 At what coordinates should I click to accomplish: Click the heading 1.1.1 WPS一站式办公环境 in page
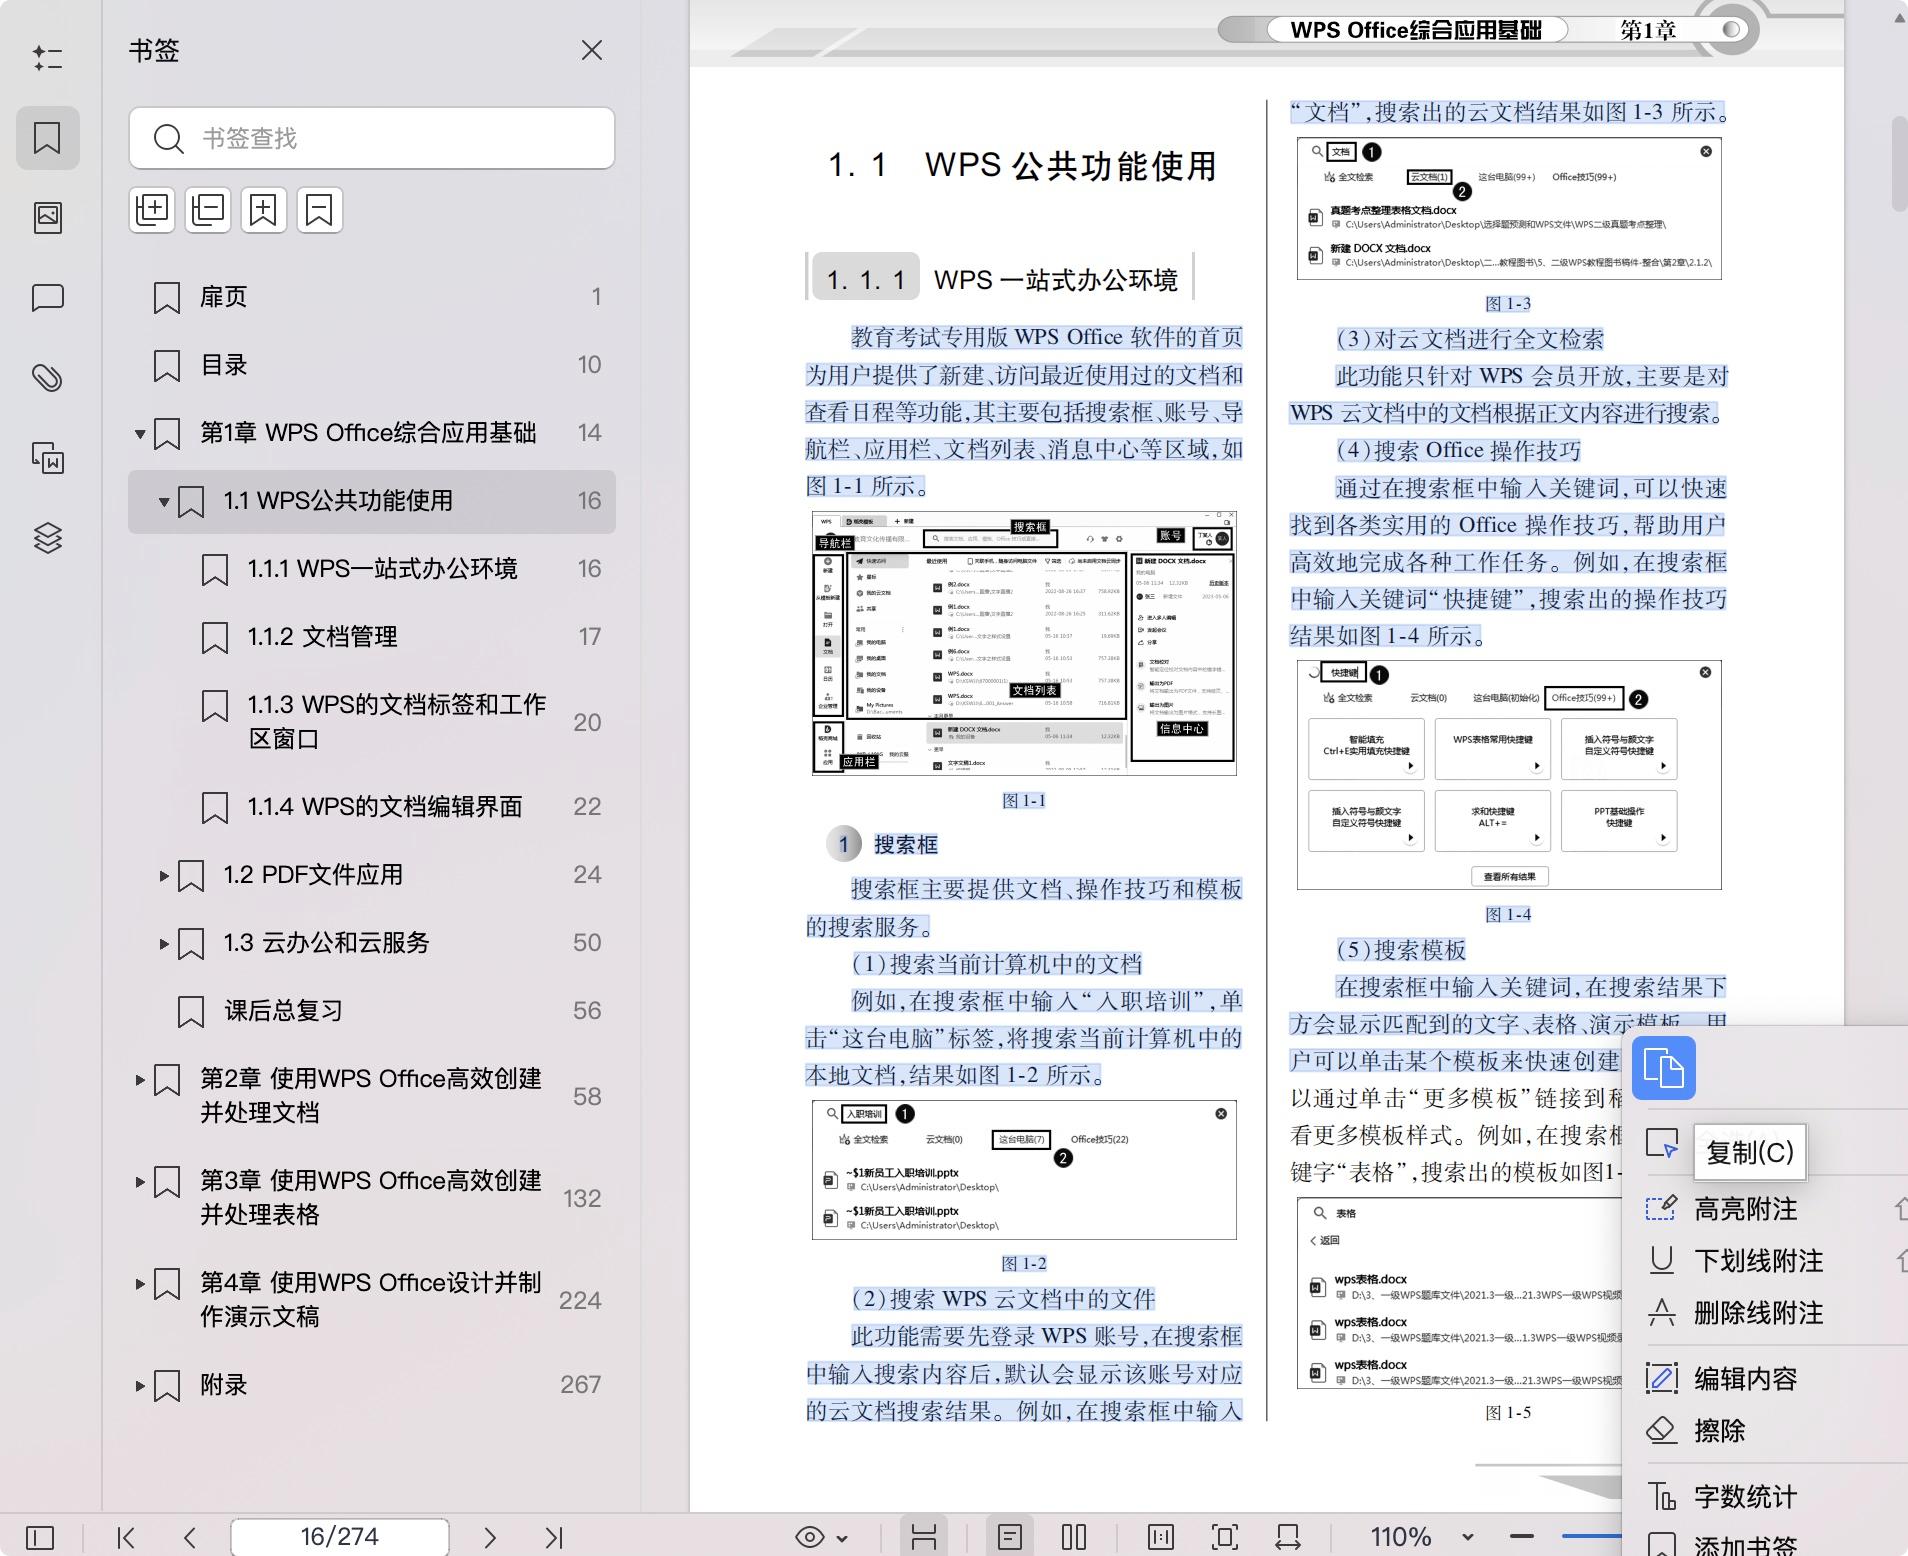click(x=1000, y=279)
